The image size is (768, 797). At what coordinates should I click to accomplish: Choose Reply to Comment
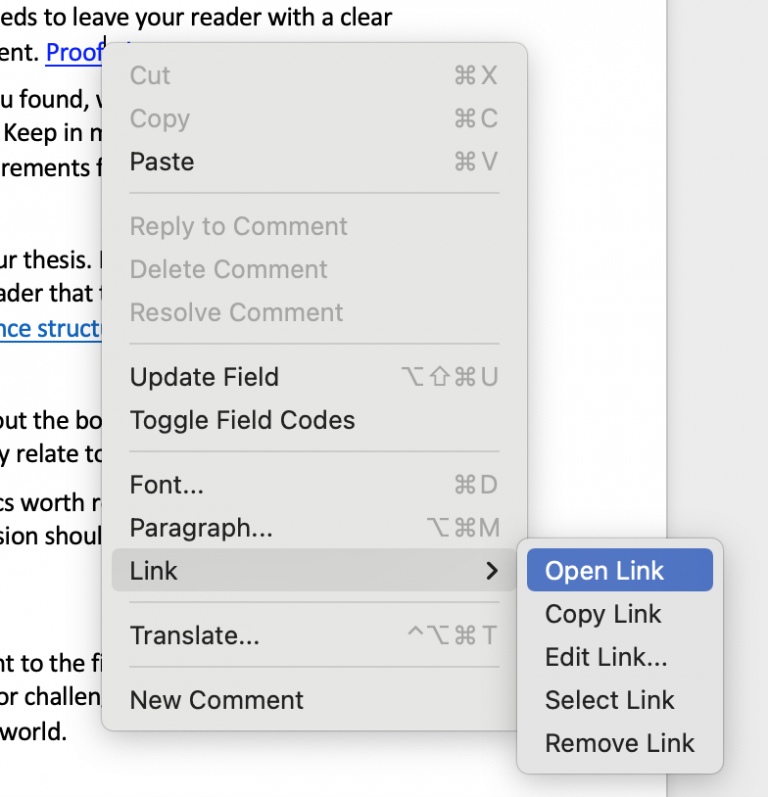pos(239,226)
